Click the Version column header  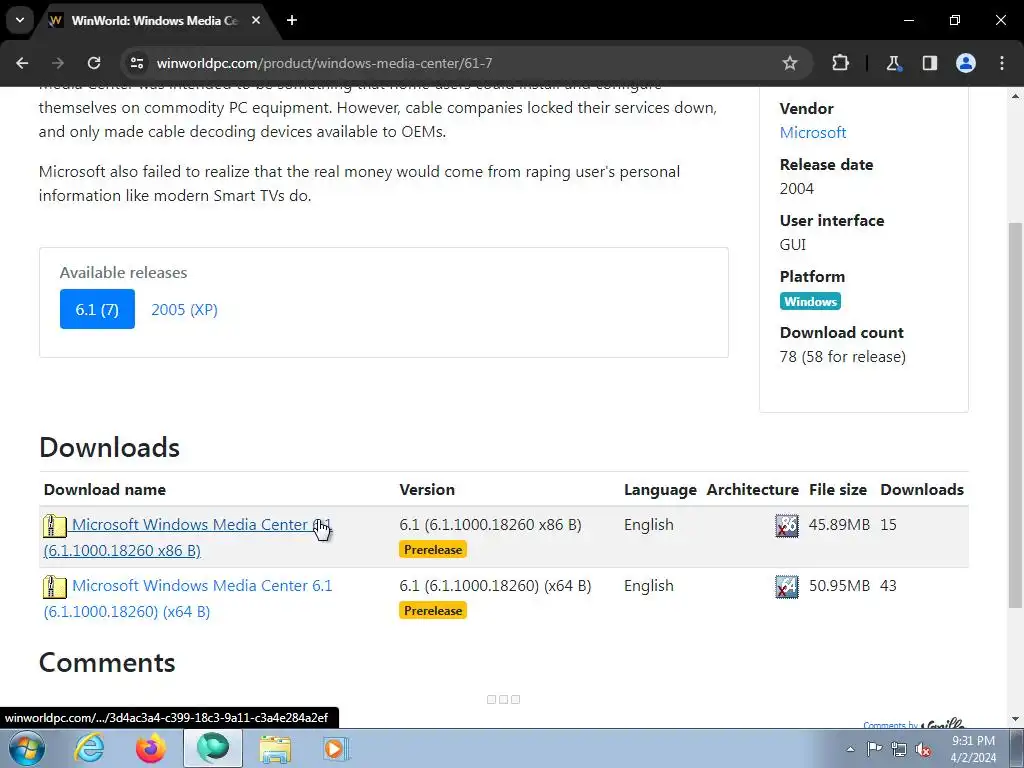427,490
